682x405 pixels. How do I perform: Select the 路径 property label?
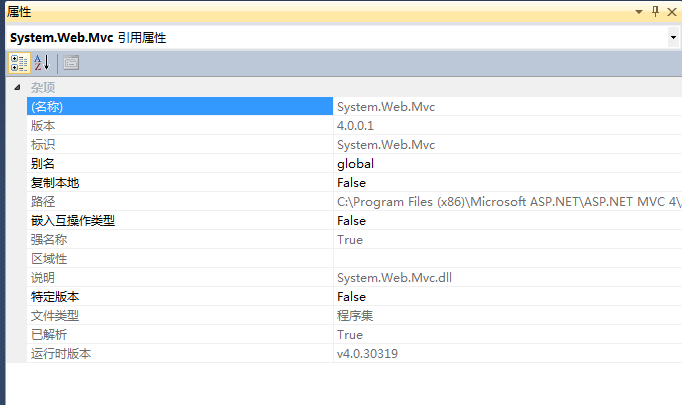[43, 201]
